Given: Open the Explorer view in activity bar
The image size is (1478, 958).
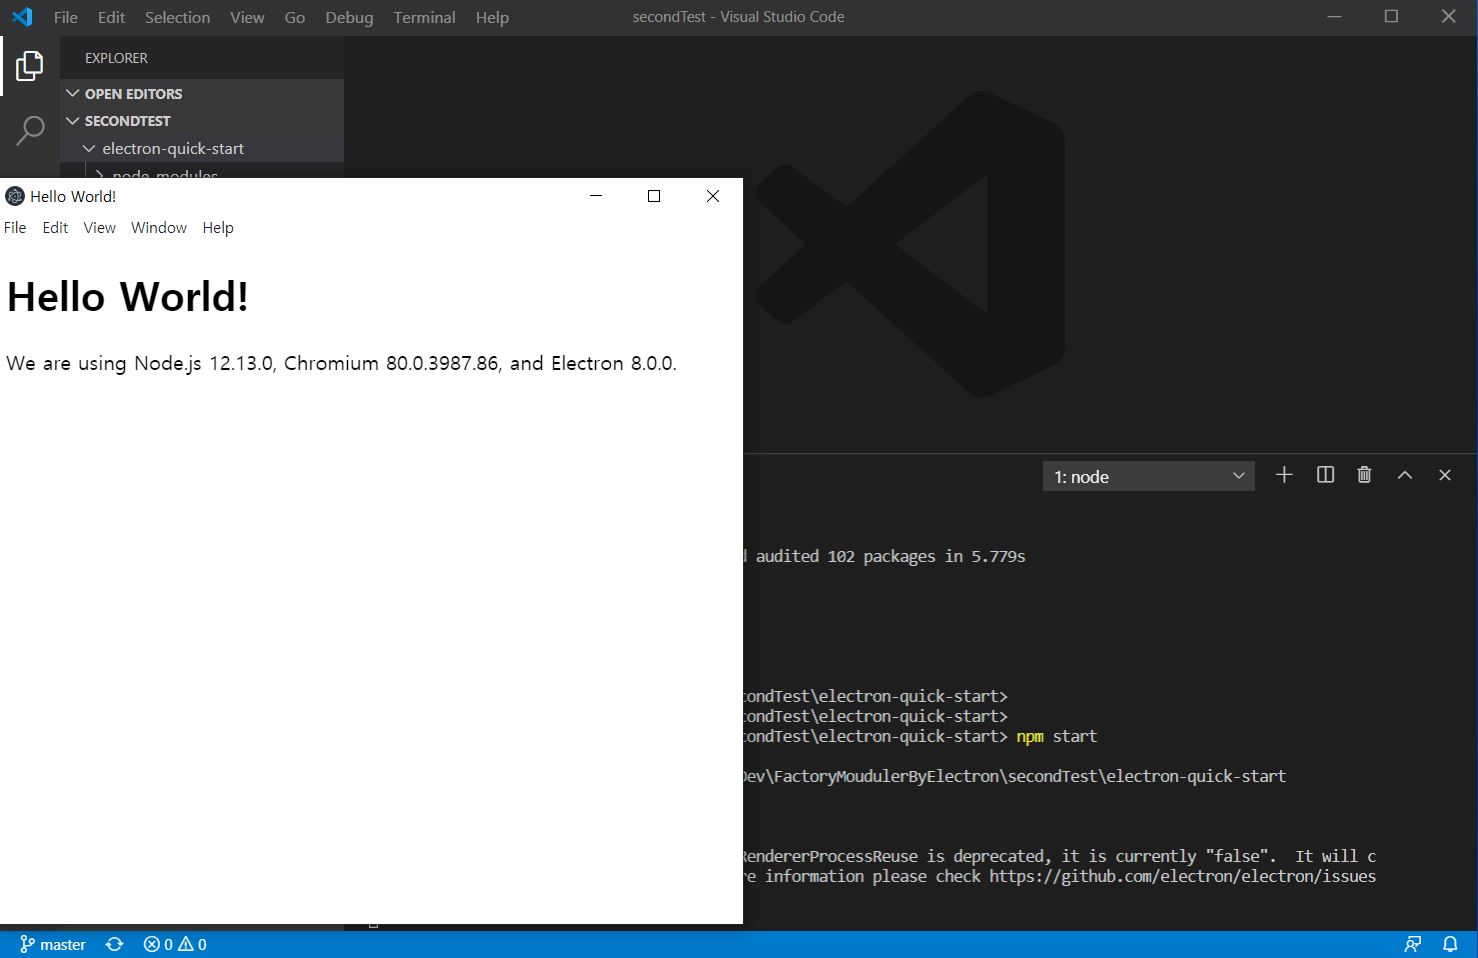Looking at the screenshot, I should 30,67.
